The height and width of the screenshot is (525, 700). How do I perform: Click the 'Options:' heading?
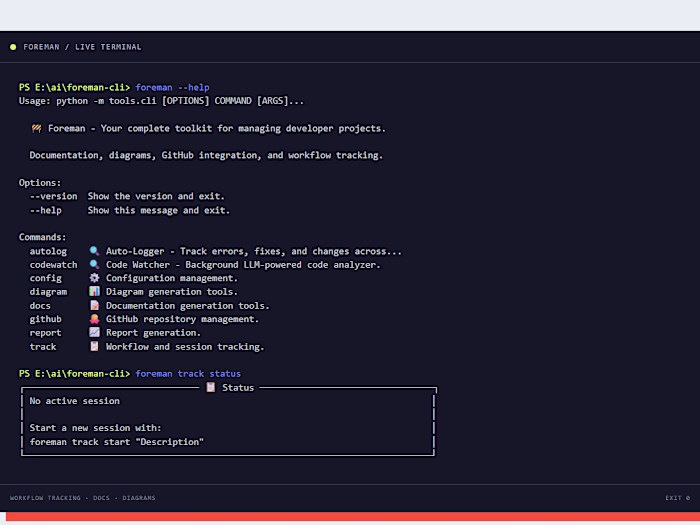coord(40,183)
